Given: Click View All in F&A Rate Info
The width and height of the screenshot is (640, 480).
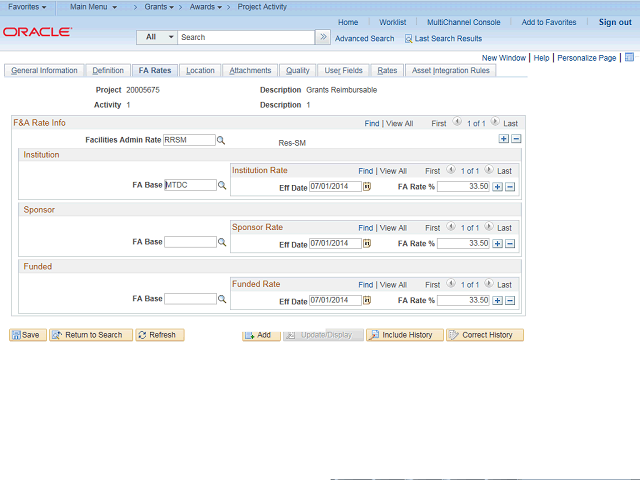Looking at the screenshot, I should (x=400, y=123).
